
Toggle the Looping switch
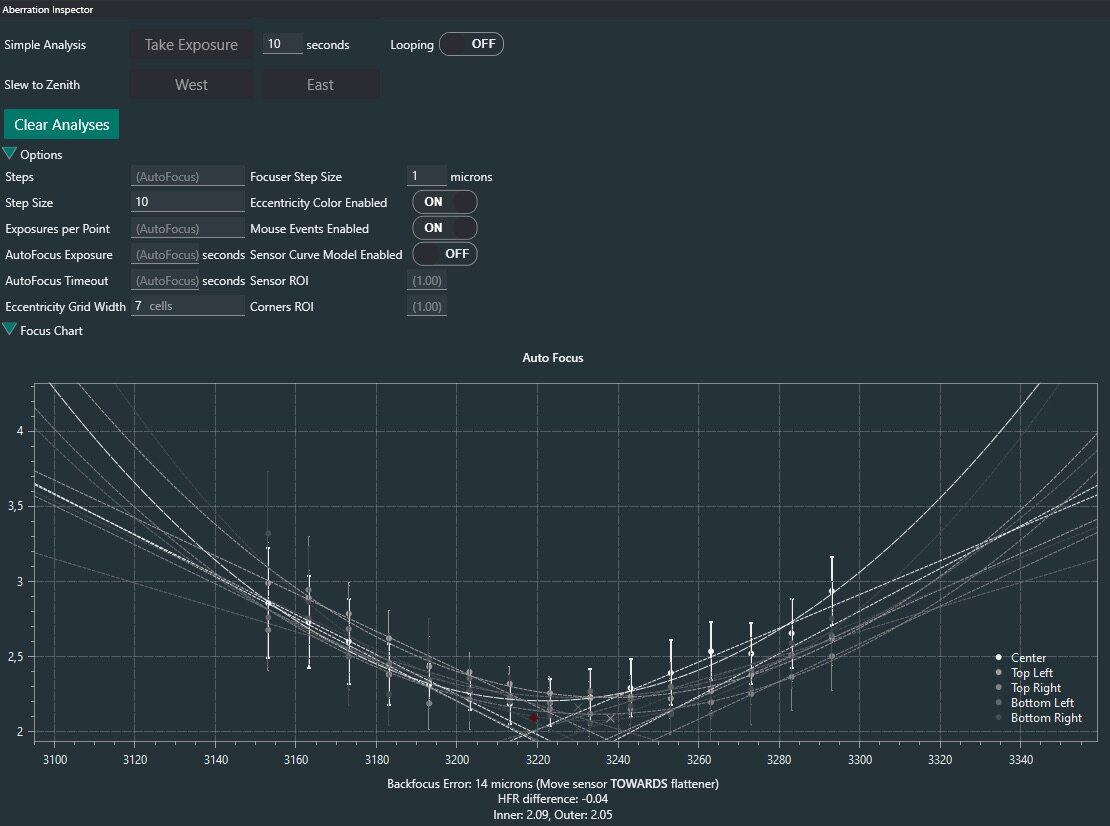pyautogui.click(x=471, y=44)
